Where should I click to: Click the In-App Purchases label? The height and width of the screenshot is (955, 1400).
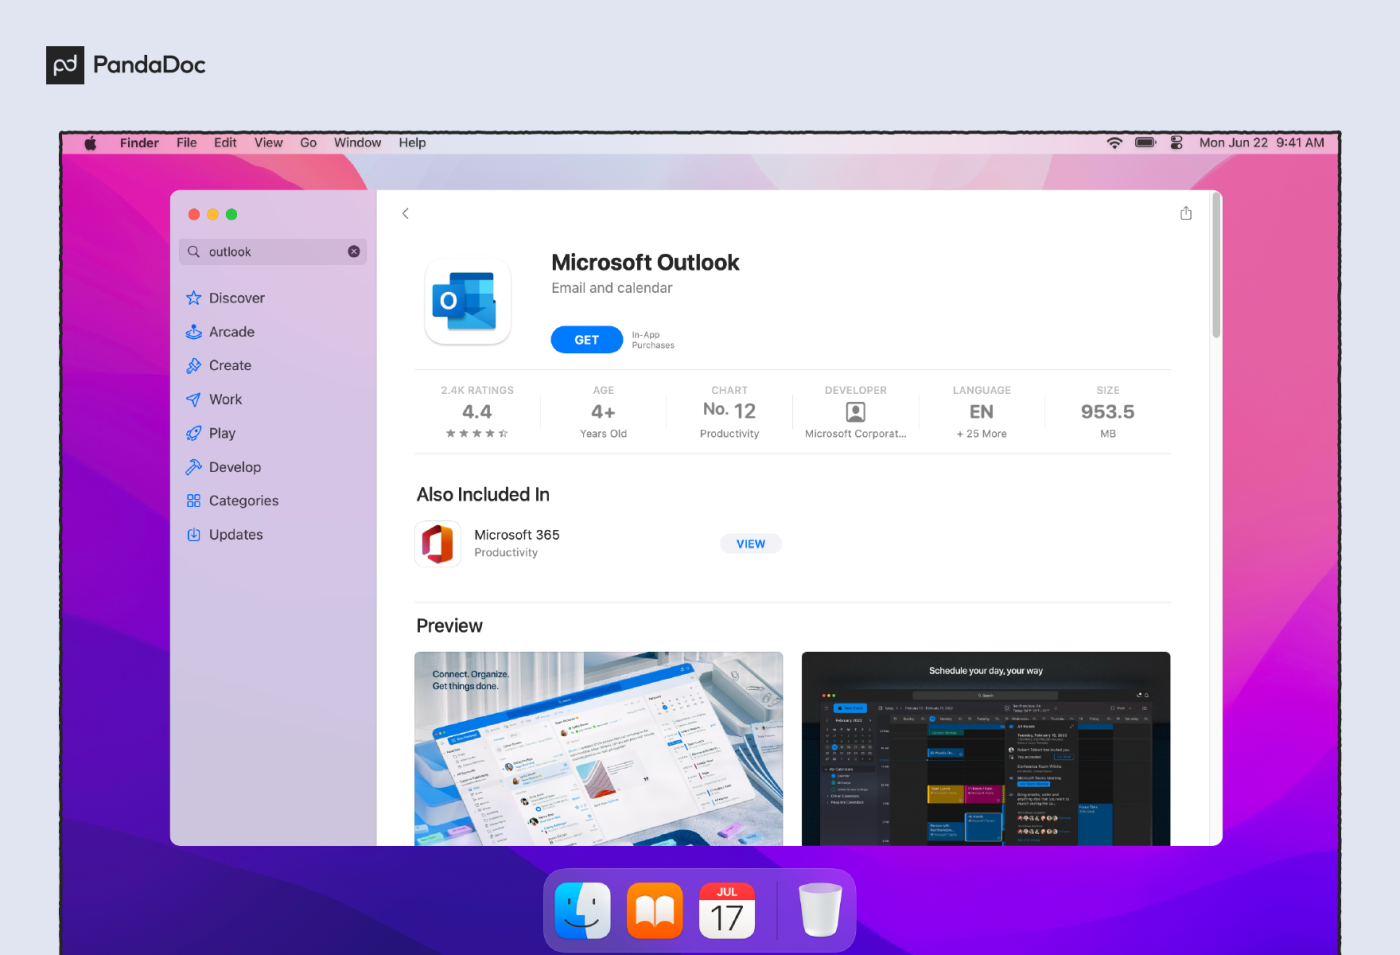[x=653, y=340]
